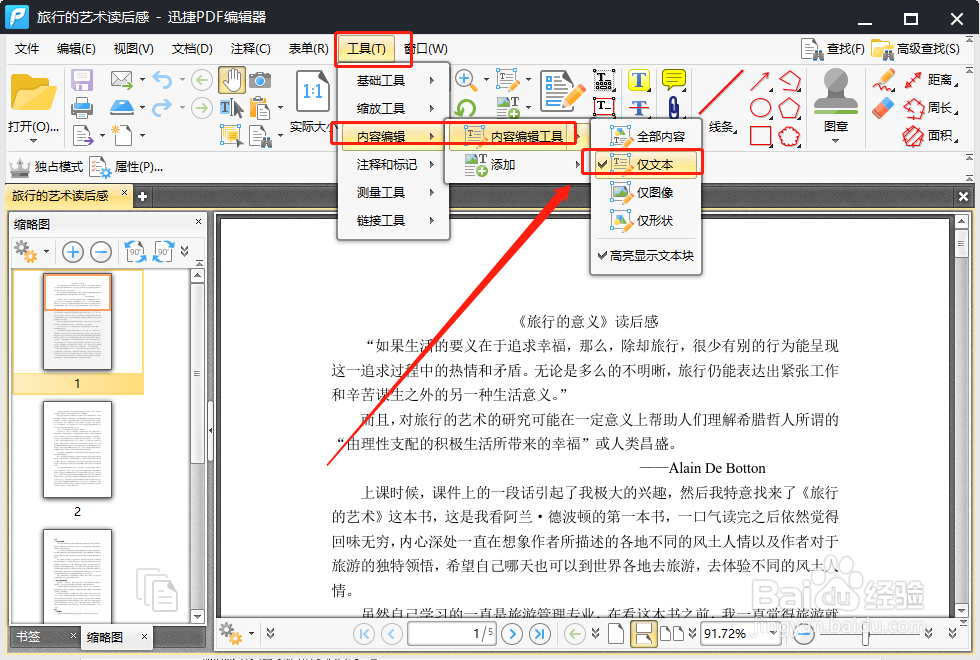This screenshot has width=980, height=660.
Task: Click the snapshot camera tool
Action: pyautogui.click(x=262, y=78)
